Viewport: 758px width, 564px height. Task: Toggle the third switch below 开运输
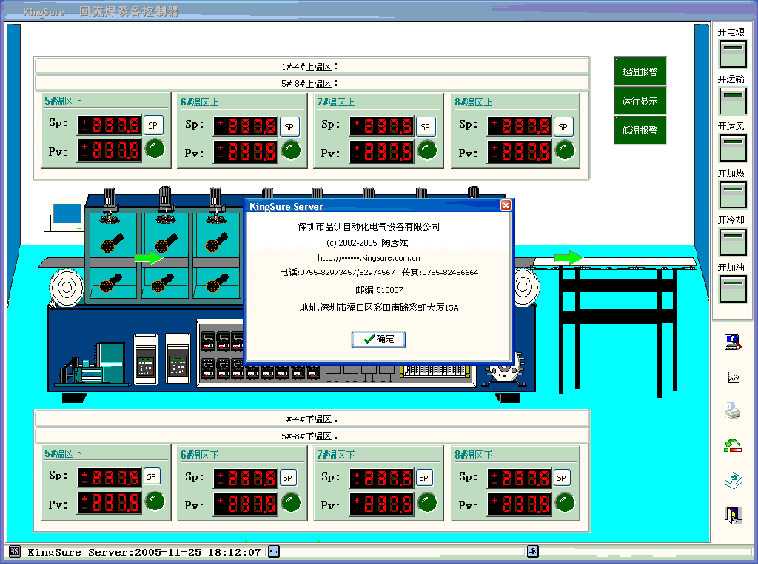[733, 148]
